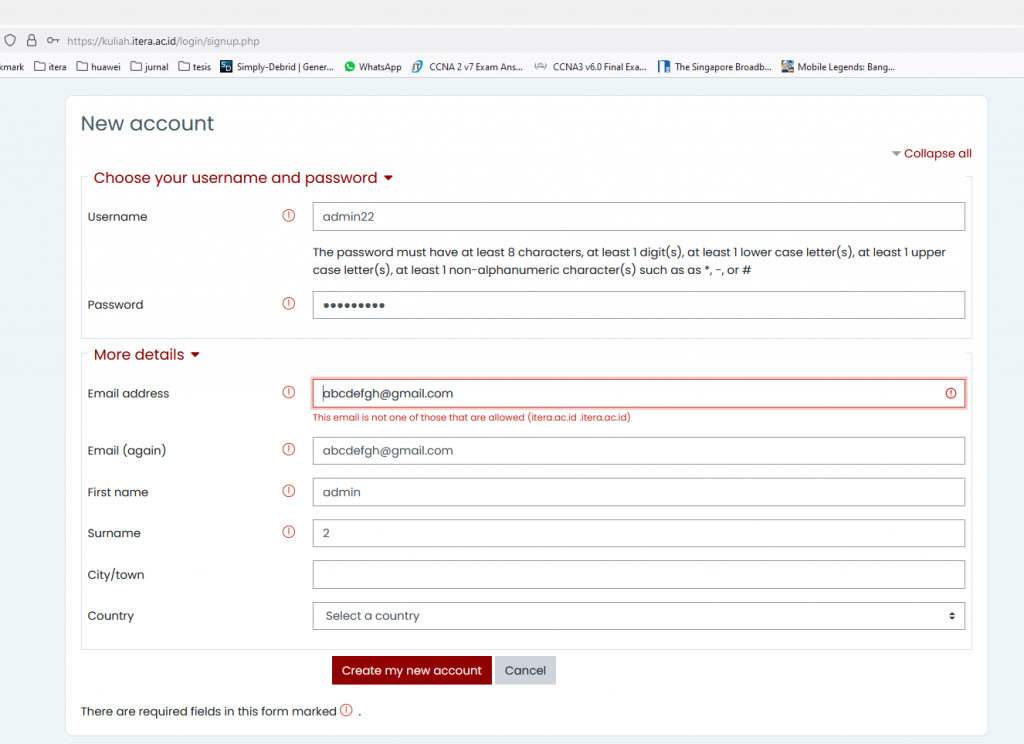The image size is (1024, 744).
Task: Open the 'tesis' bookmark folder
Action: (x=194, y=67)
